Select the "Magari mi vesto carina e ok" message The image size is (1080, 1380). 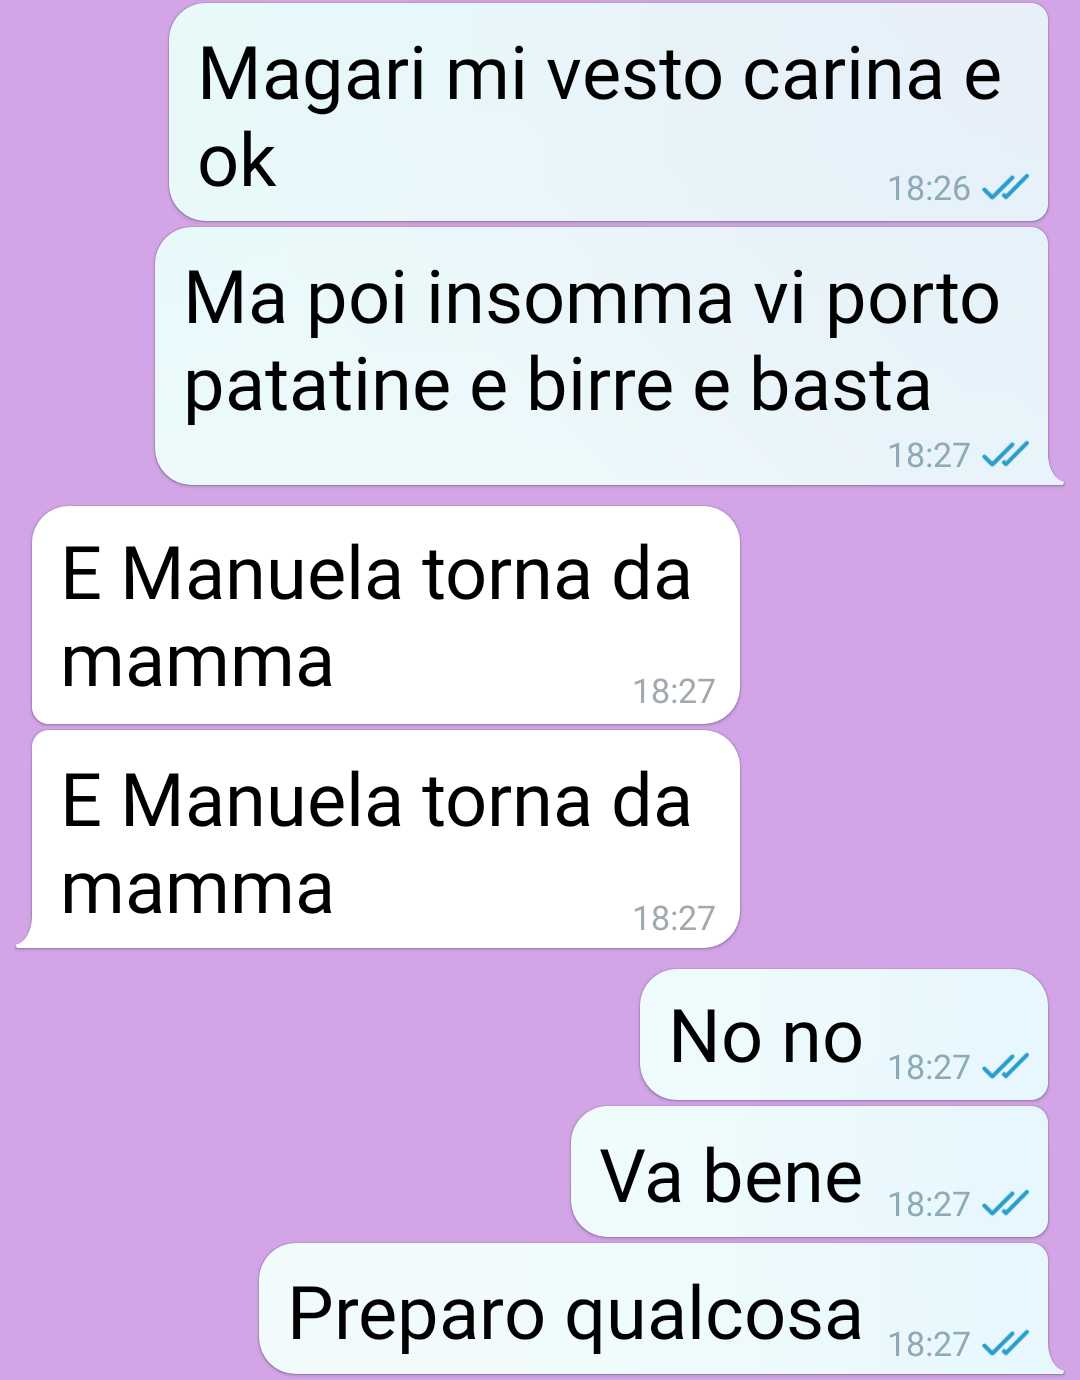608,112
